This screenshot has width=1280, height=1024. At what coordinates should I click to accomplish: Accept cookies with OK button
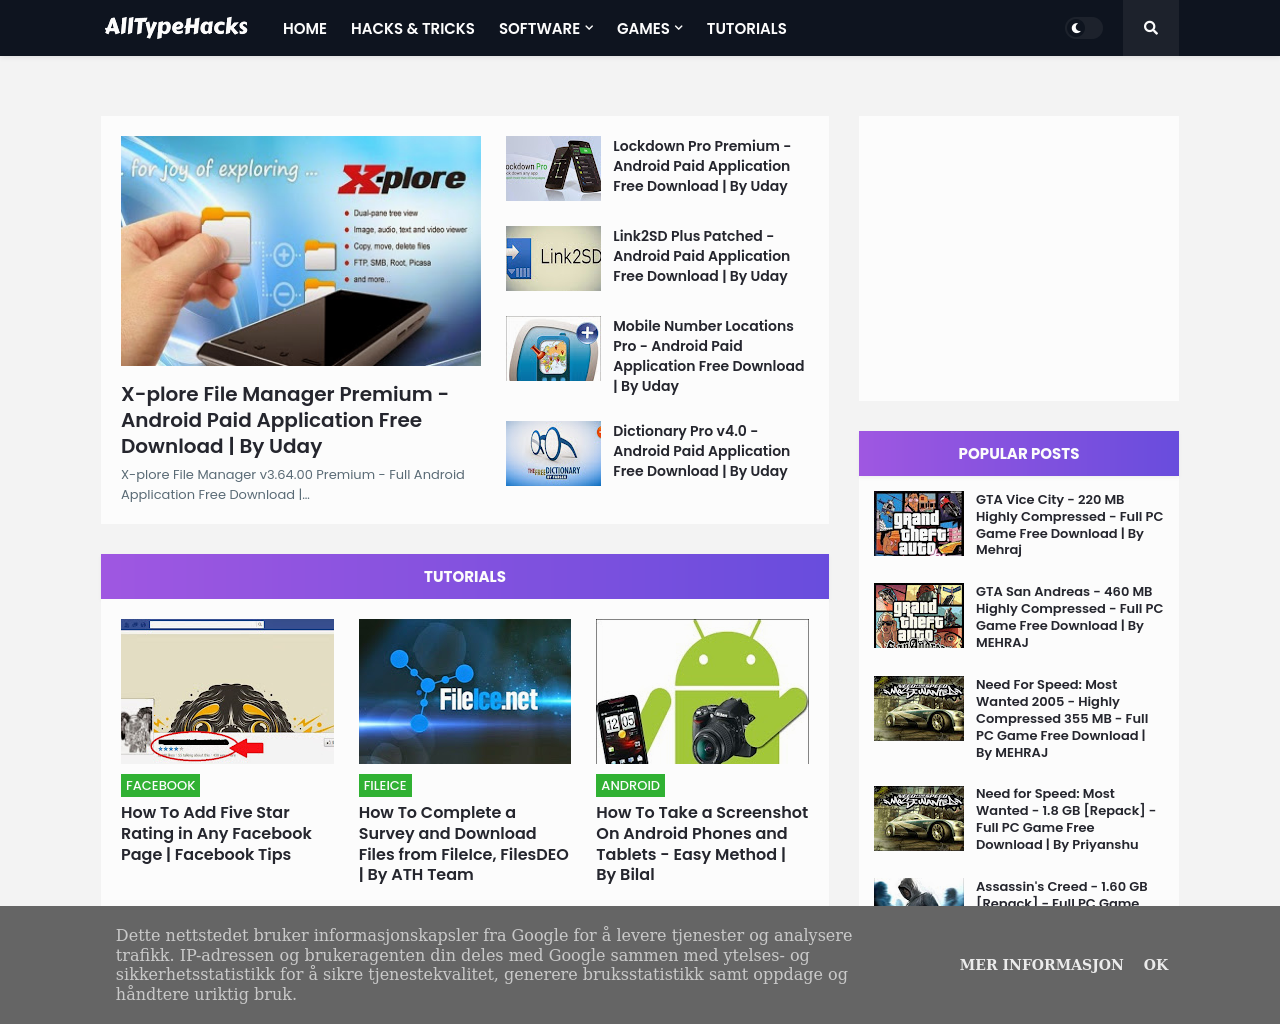(1156, 964)
